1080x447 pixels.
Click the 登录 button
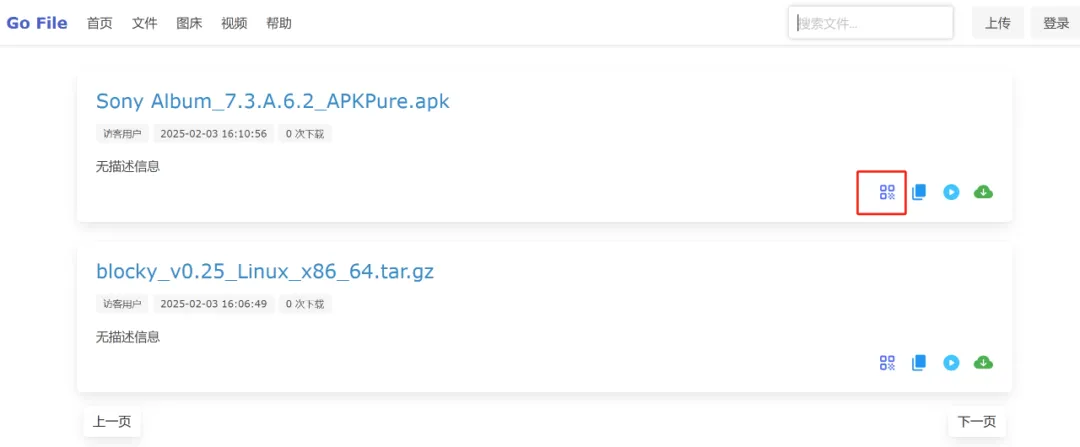click(x=1056, y=23)
